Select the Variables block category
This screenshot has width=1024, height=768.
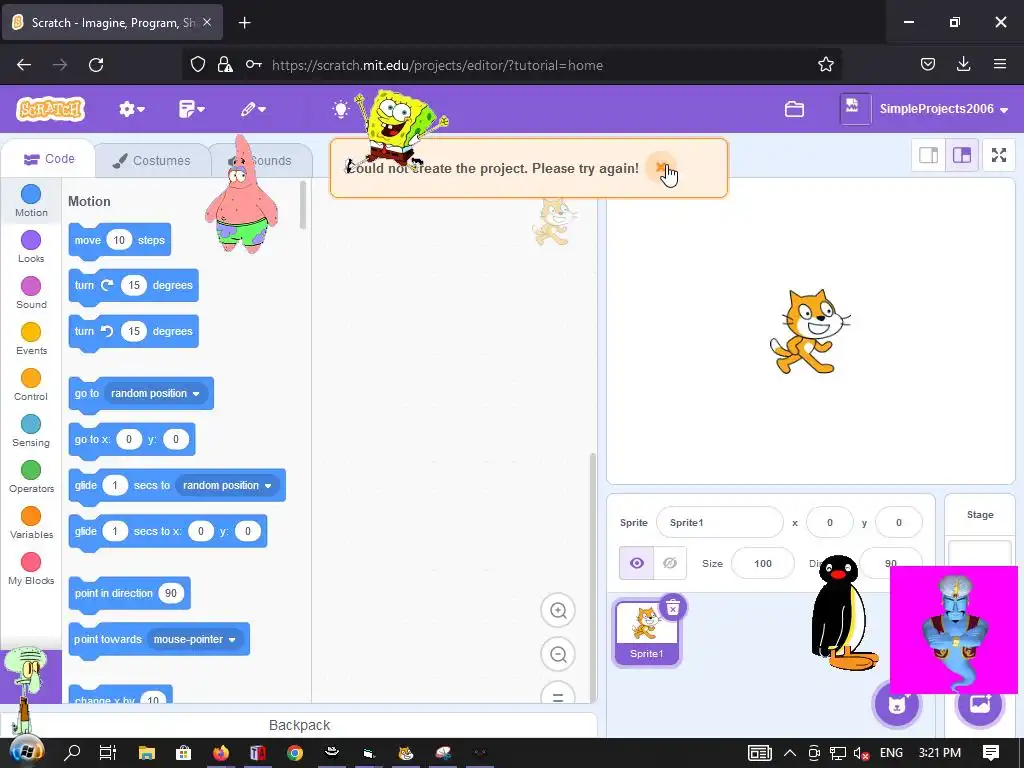coord(31,523)
